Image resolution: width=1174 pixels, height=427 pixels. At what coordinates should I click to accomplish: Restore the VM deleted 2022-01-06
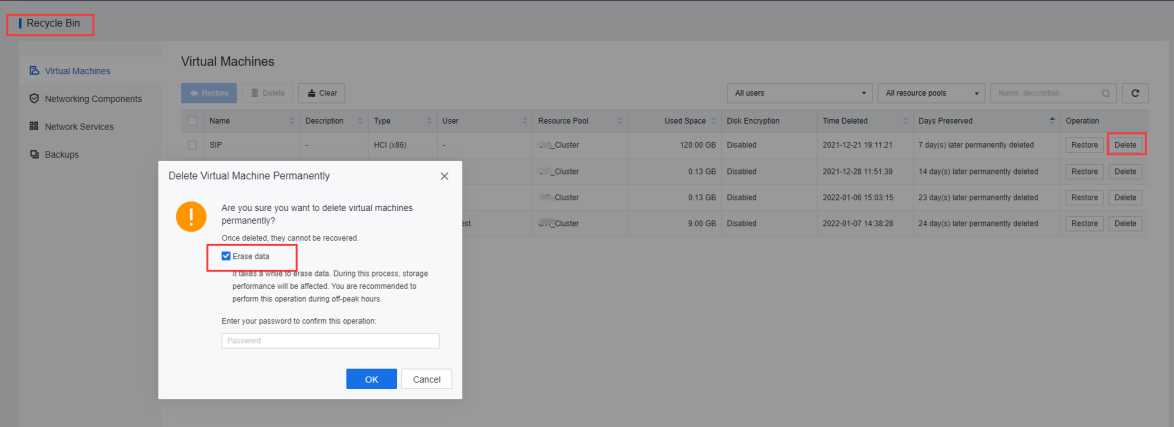click(1084, 197)
